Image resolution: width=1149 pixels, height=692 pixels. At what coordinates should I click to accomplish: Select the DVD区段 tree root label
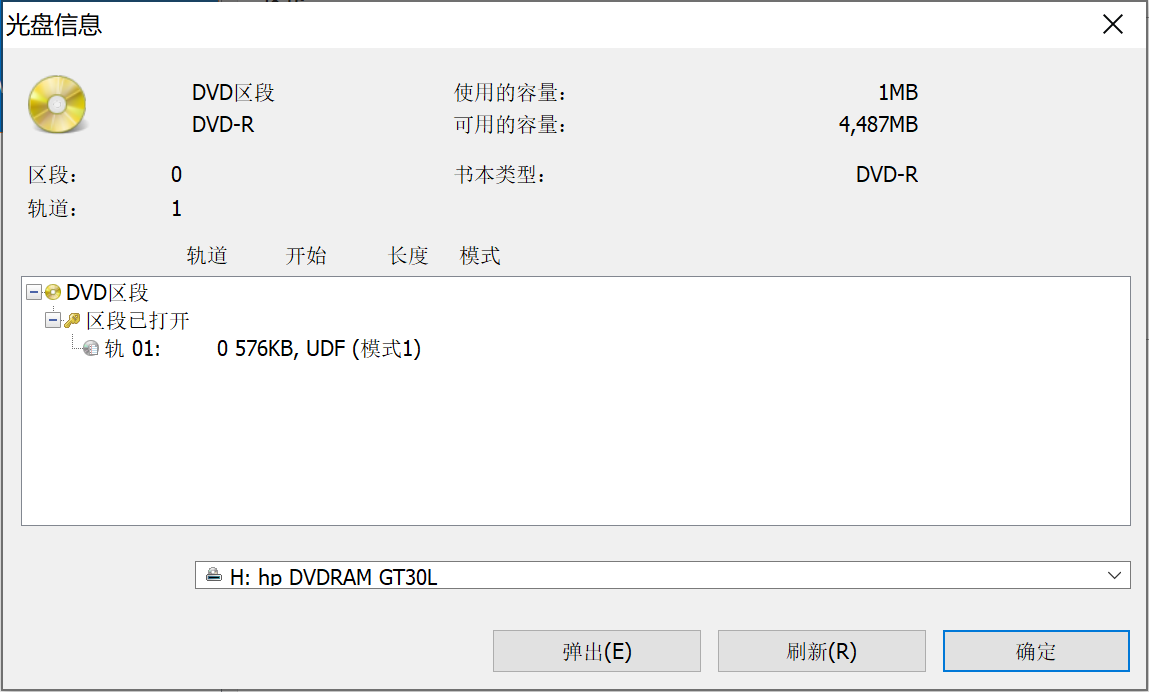tap(107, 292)
